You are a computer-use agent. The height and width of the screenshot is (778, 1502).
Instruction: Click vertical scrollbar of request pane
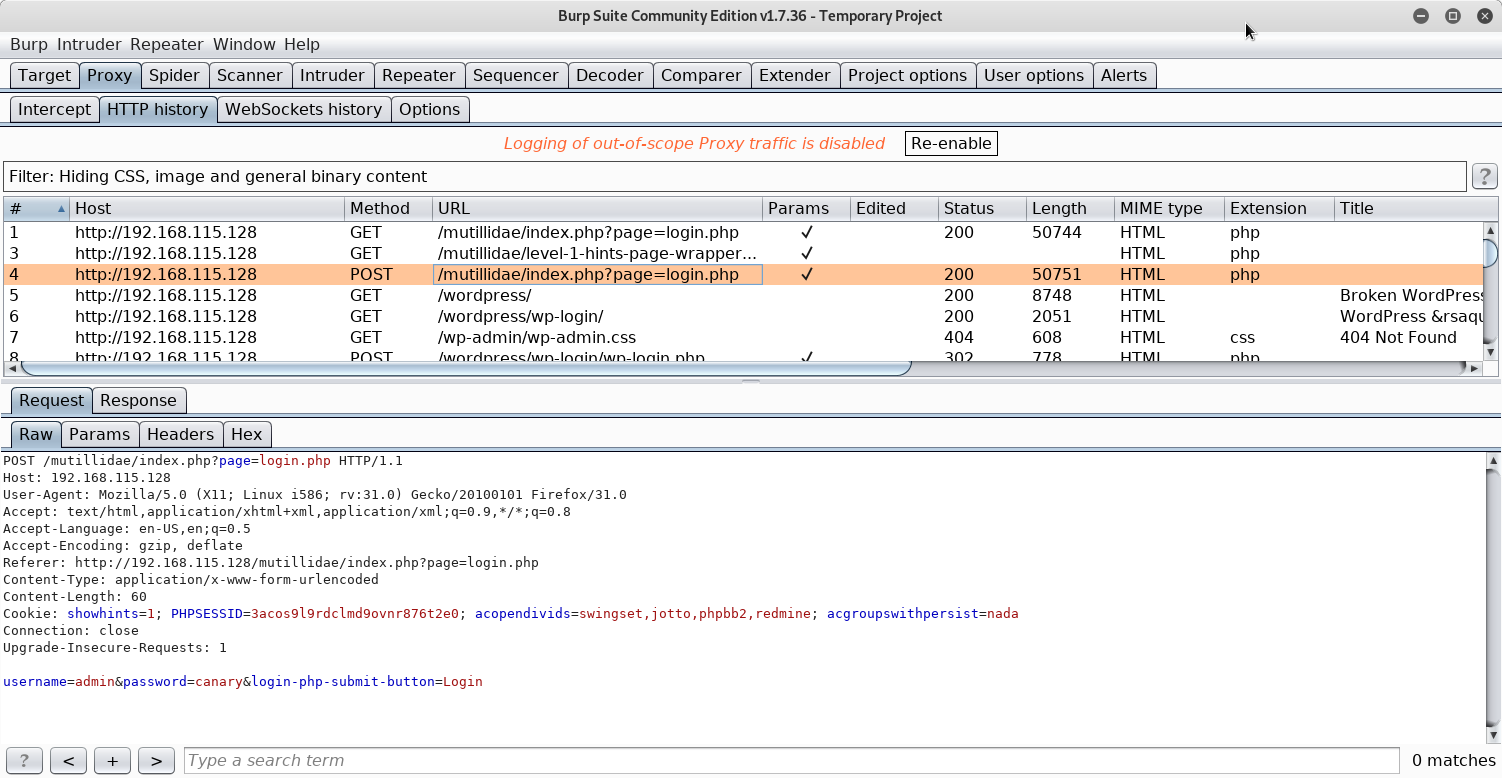click(1493, 598)
